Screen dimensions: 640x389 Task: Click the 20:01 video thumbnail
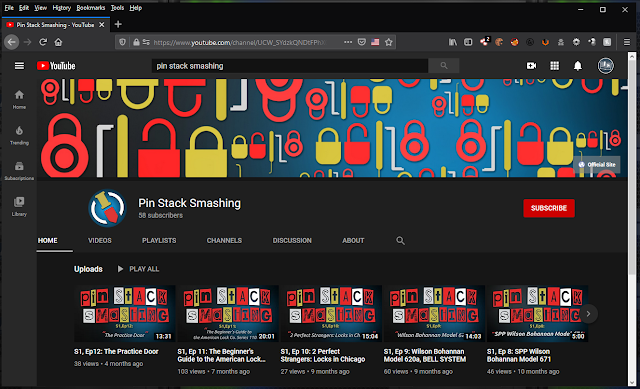click(x=228, y=313)
